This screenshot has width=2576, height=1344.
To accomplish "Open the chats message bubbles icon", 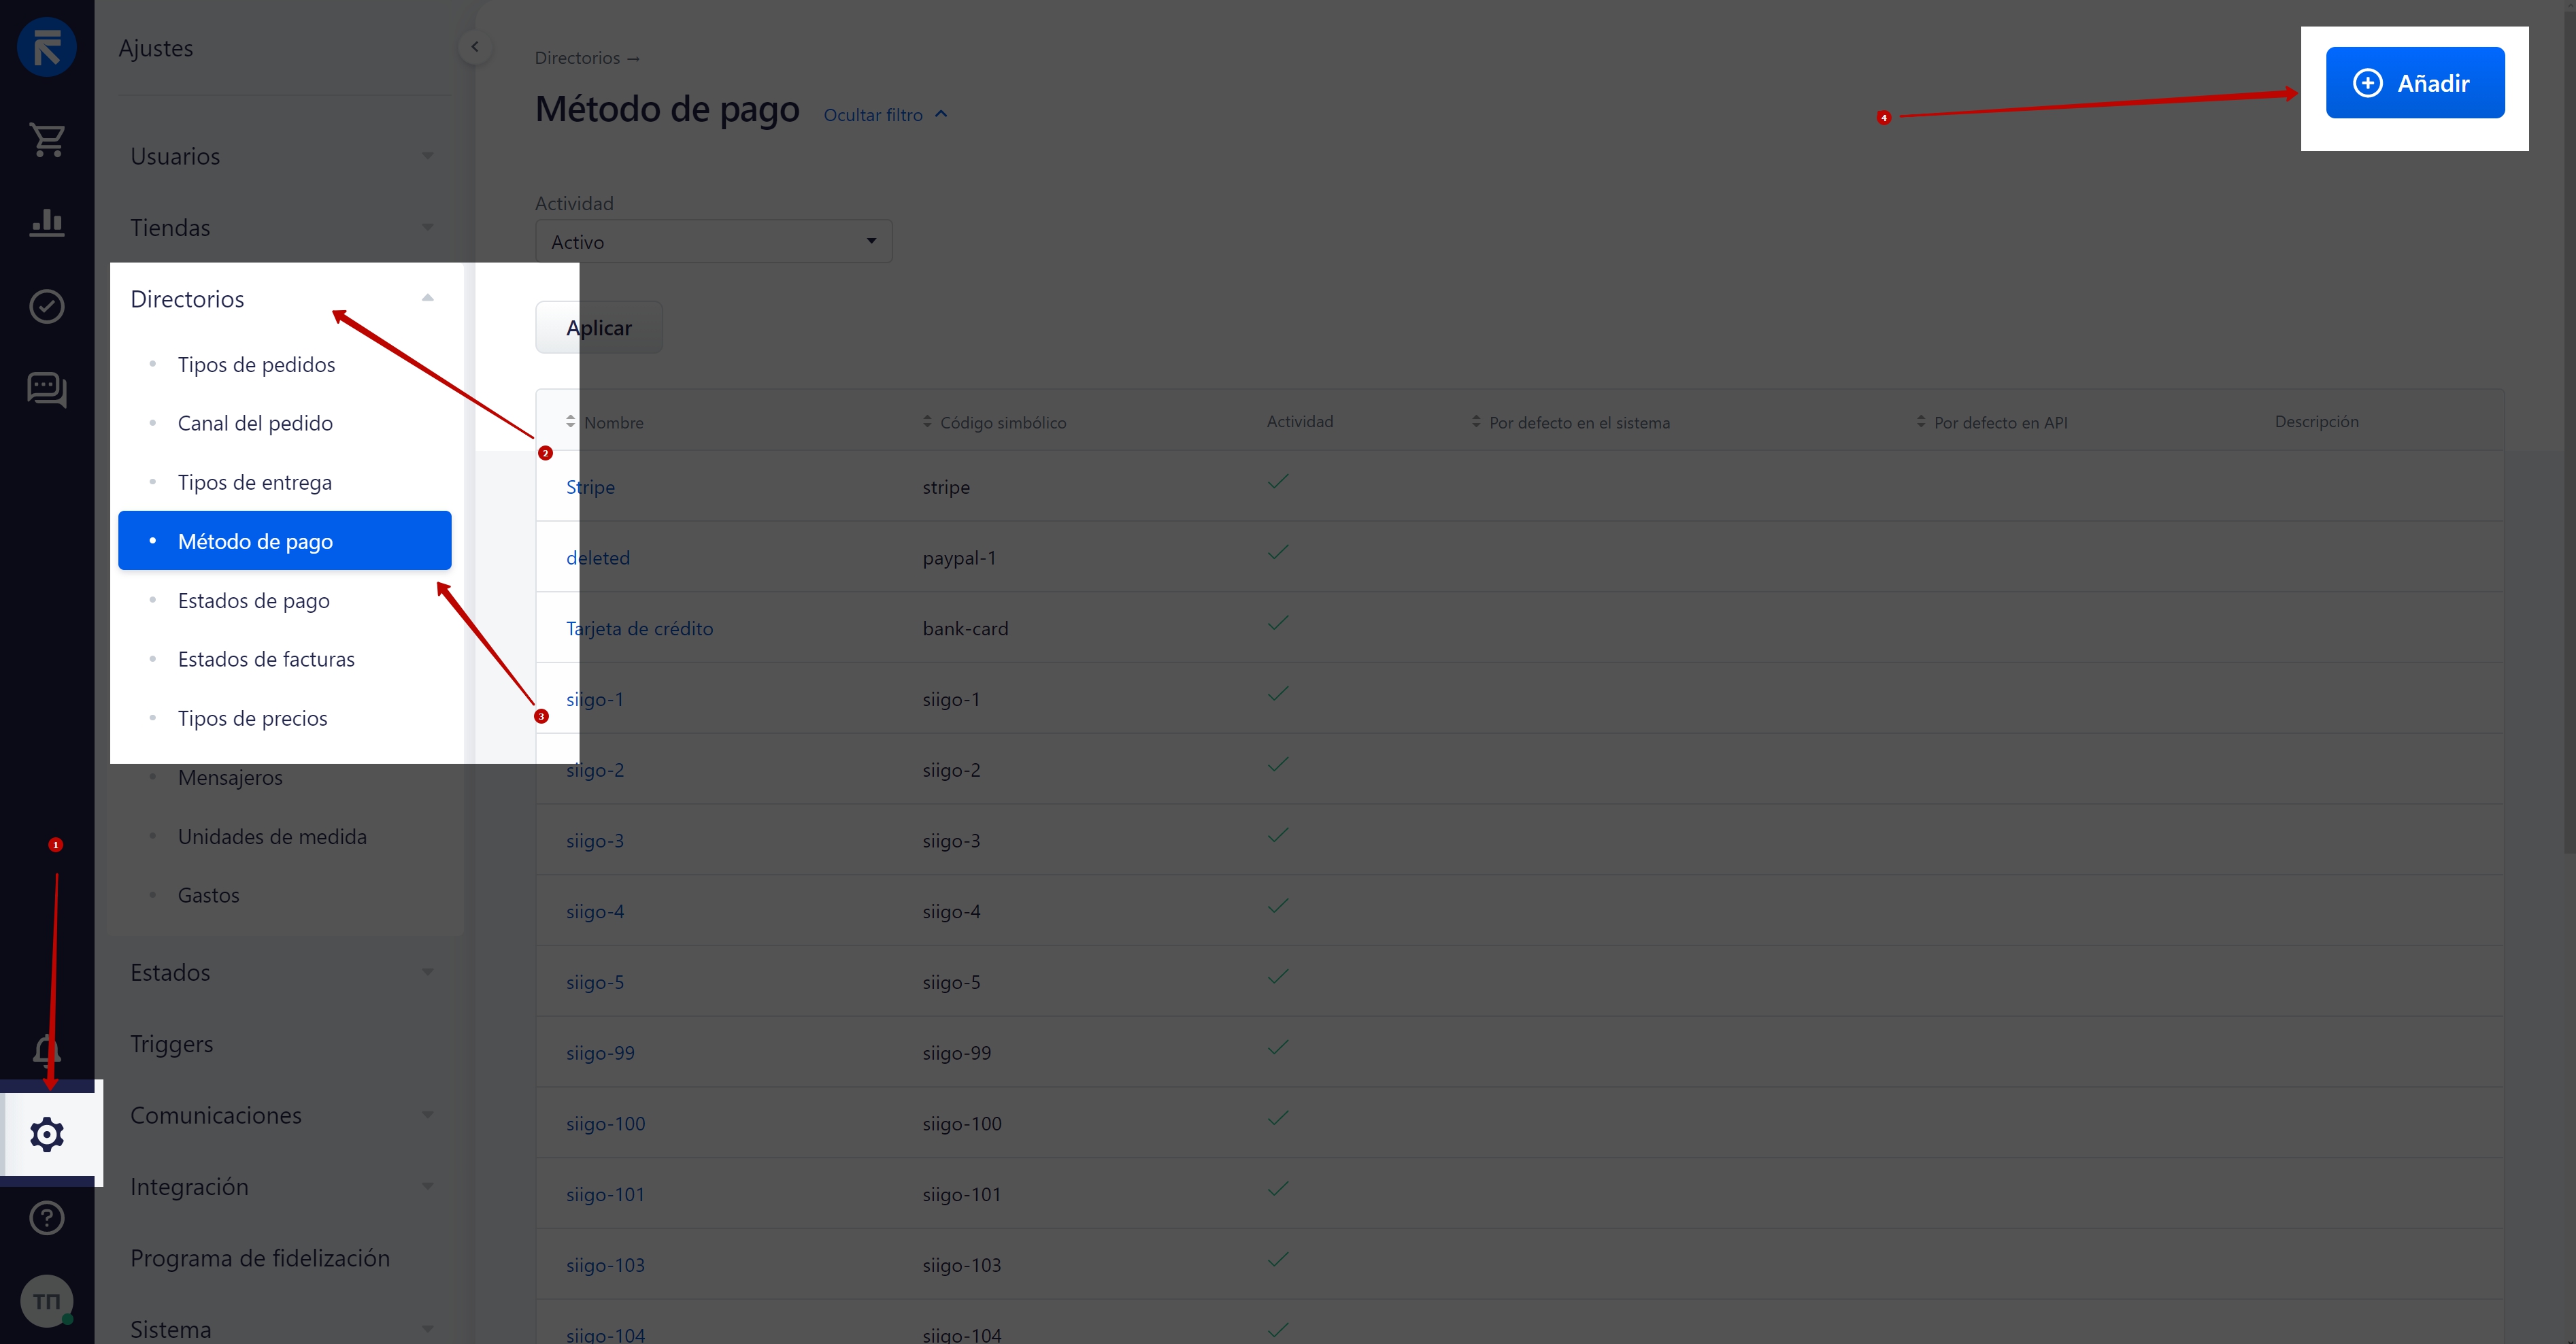I will [x=47, y=389].
